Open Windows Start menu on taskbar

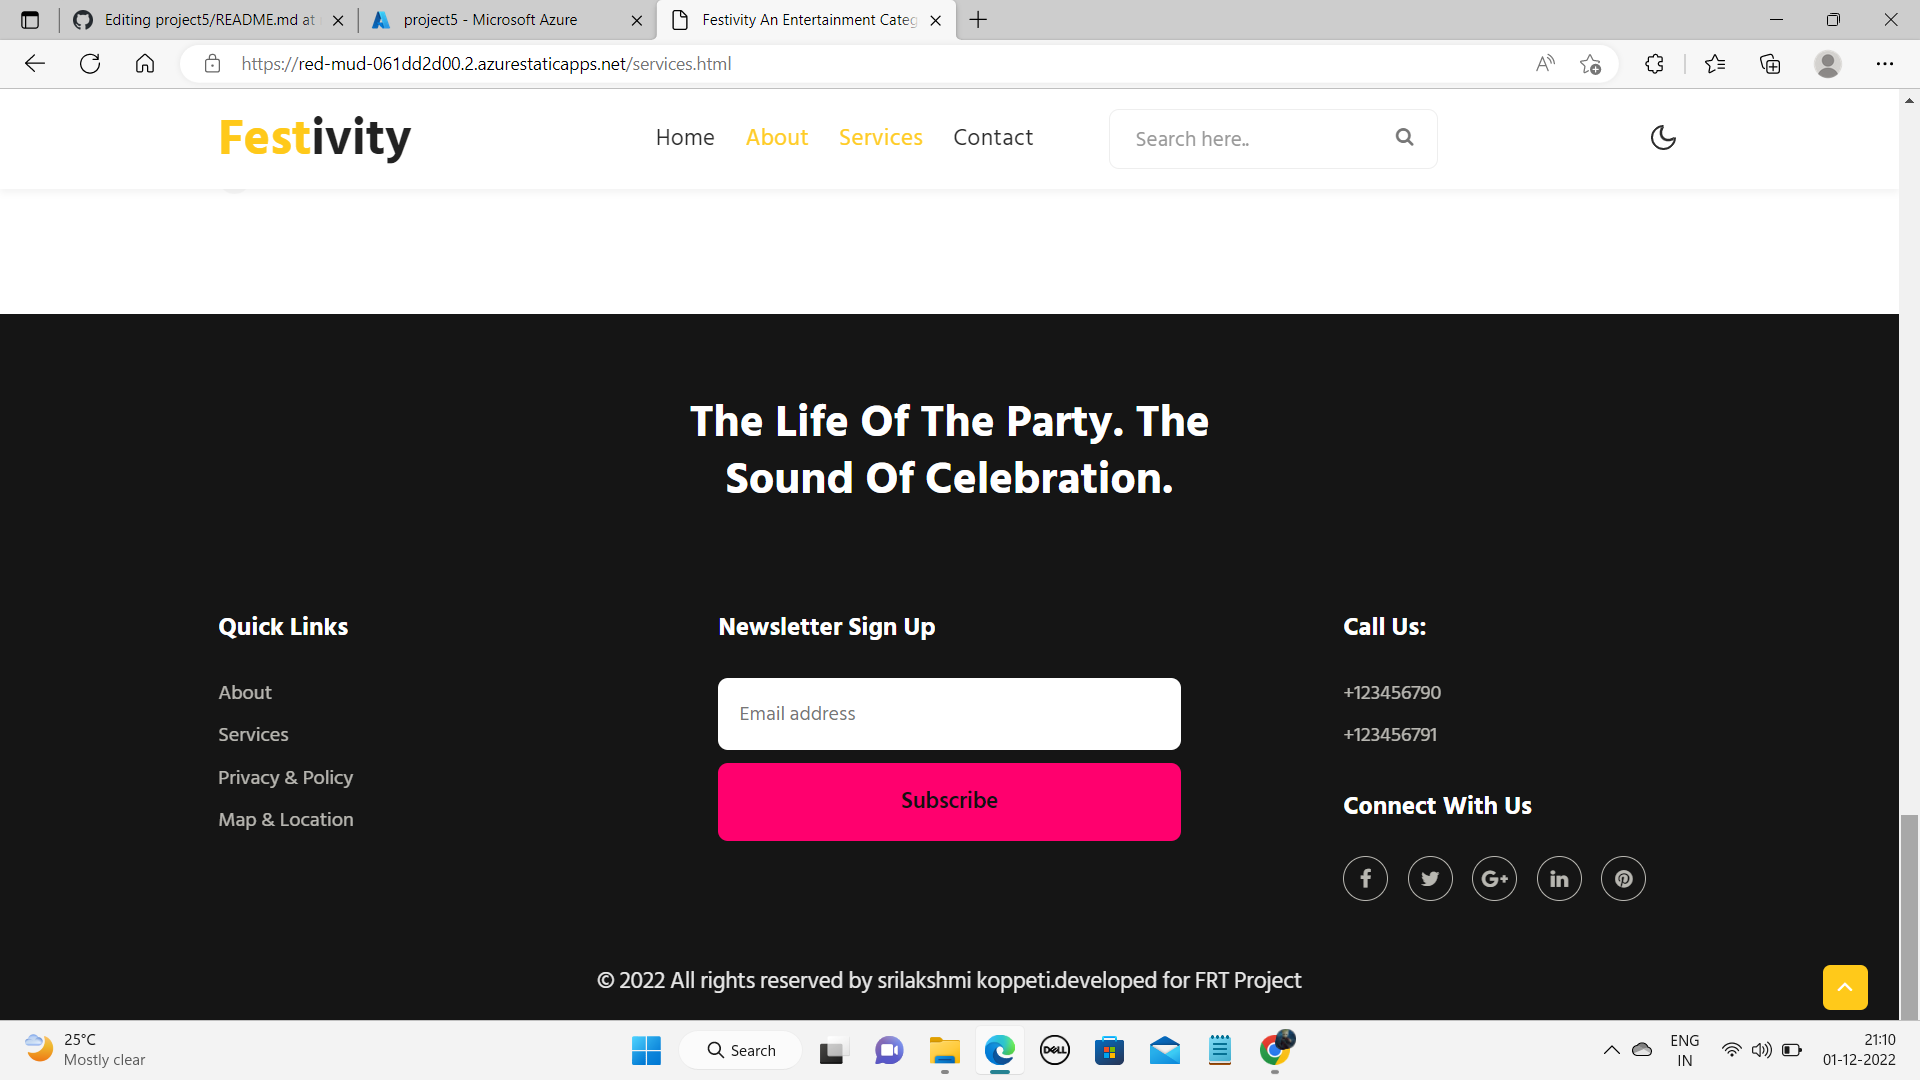(646, 1050)
